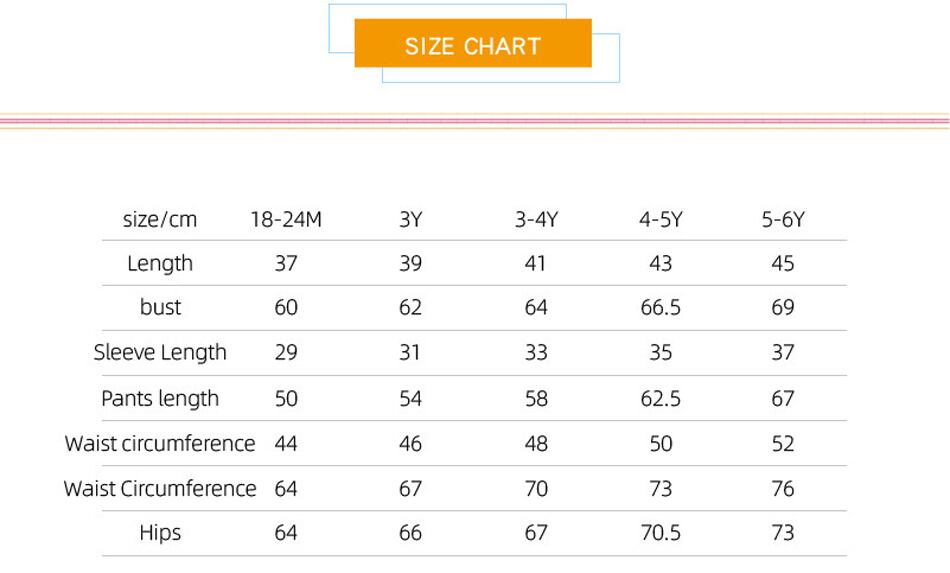The image size is (950, 573).
Task: Click the Pants length row label
Action: (160, 398)
